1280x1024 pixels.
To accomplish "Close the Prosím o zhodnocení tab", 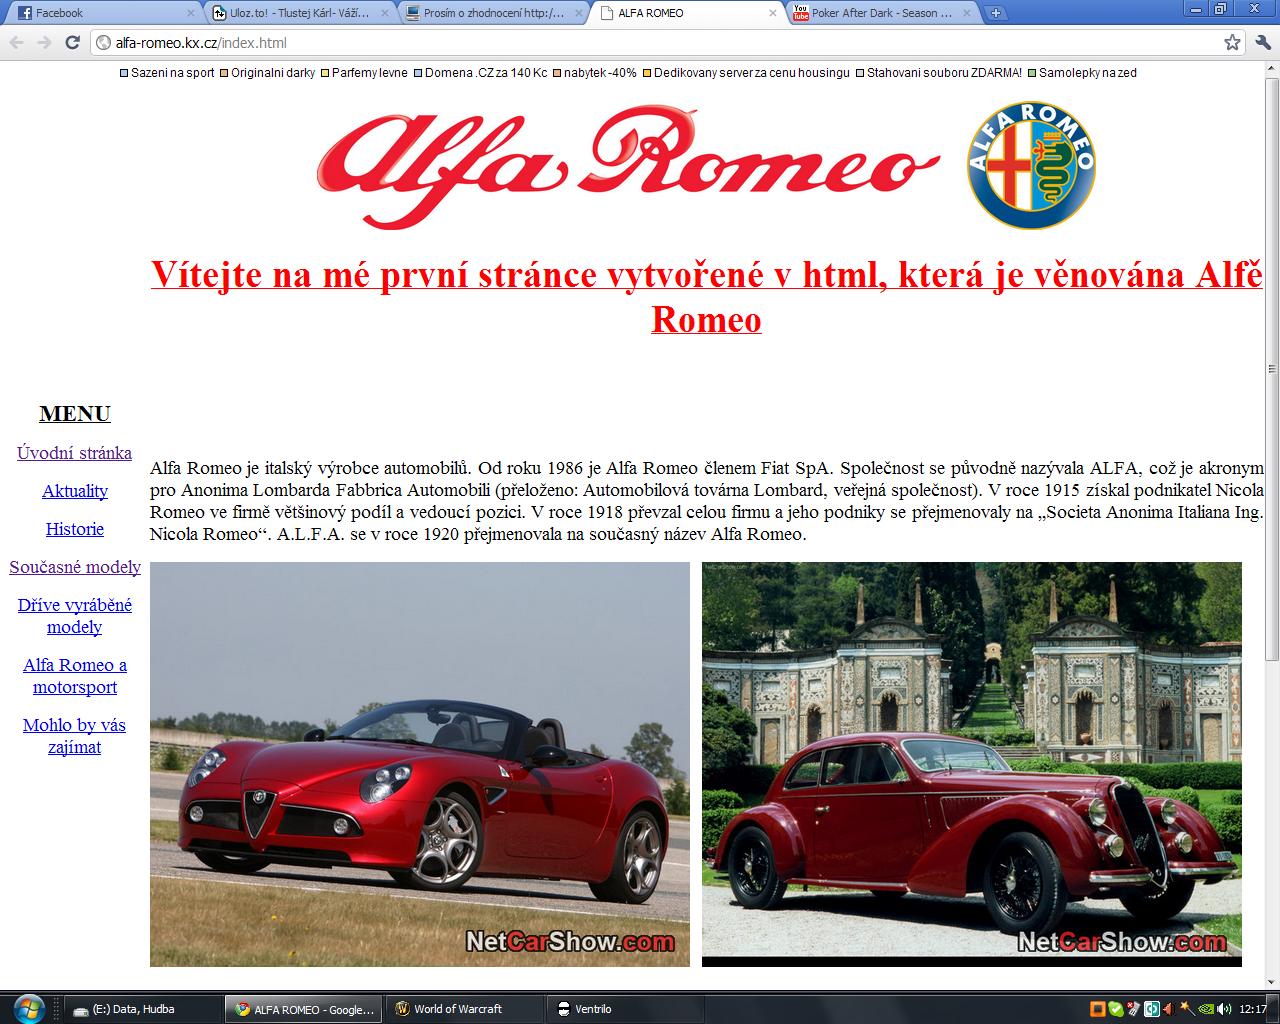I will click(x=578, y=13).
